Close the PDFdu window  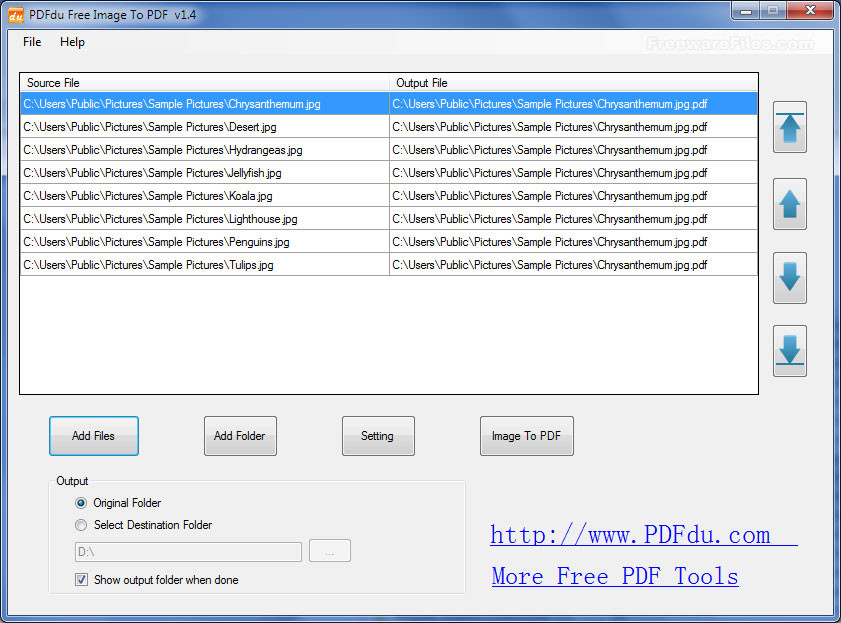(810, 11)
